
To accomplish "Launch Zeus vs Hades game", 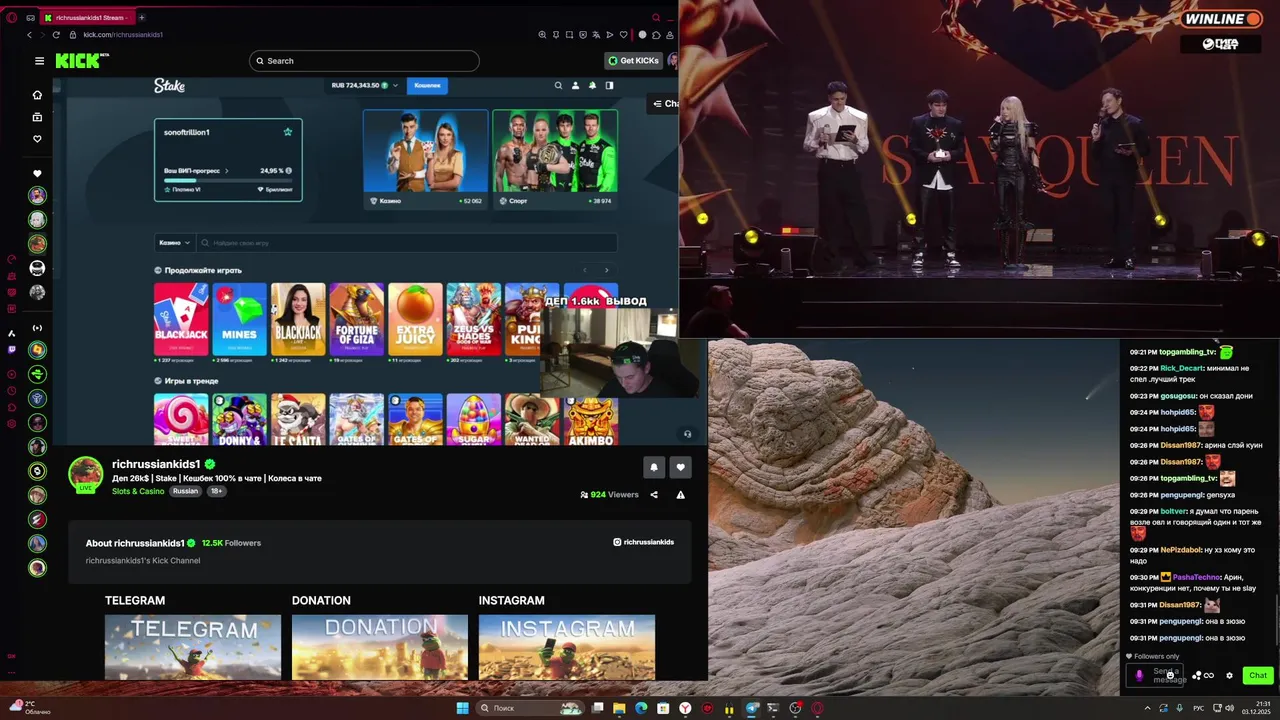I will pos(474,319).
